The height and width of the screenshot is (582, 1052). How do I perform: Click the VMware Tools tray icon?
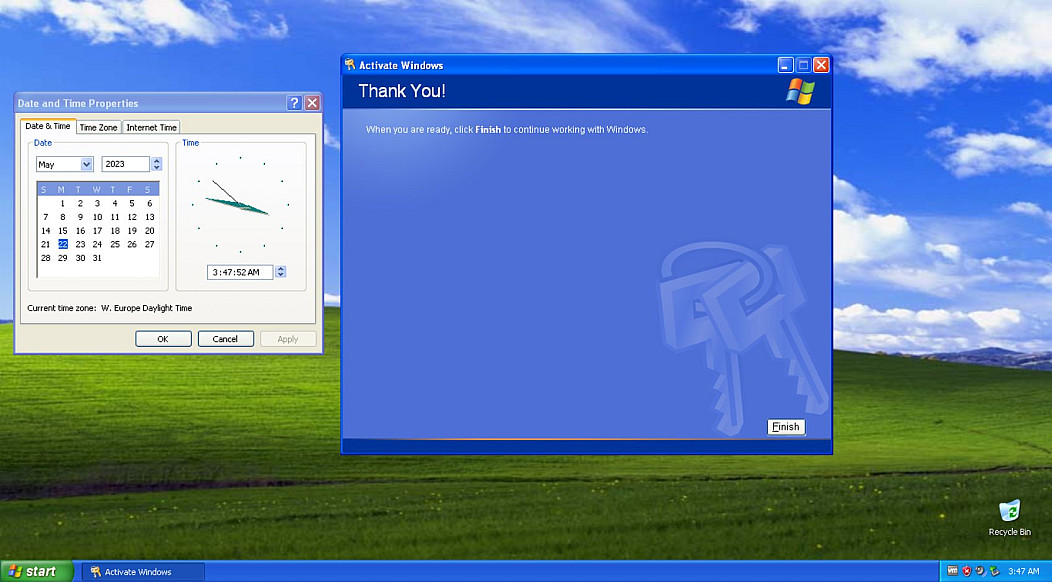(953, 571)
